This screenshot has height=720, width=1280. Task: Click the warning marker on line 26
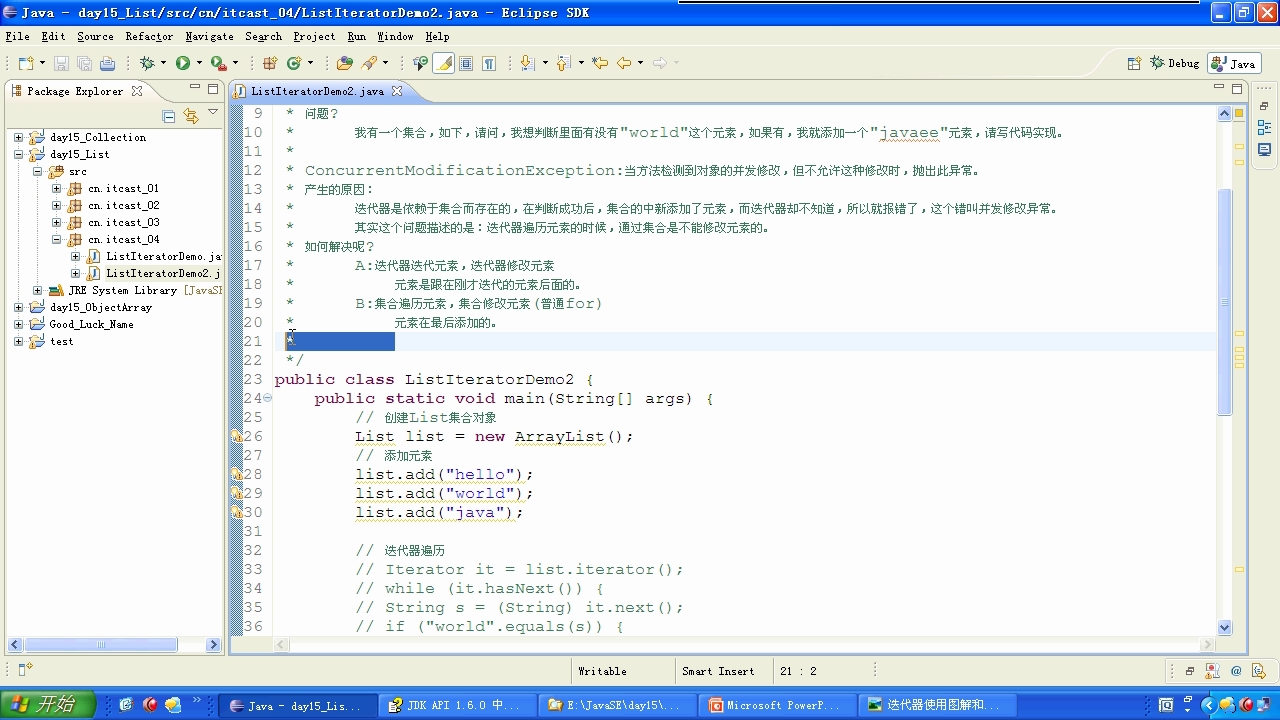click(x=237, y=436)
